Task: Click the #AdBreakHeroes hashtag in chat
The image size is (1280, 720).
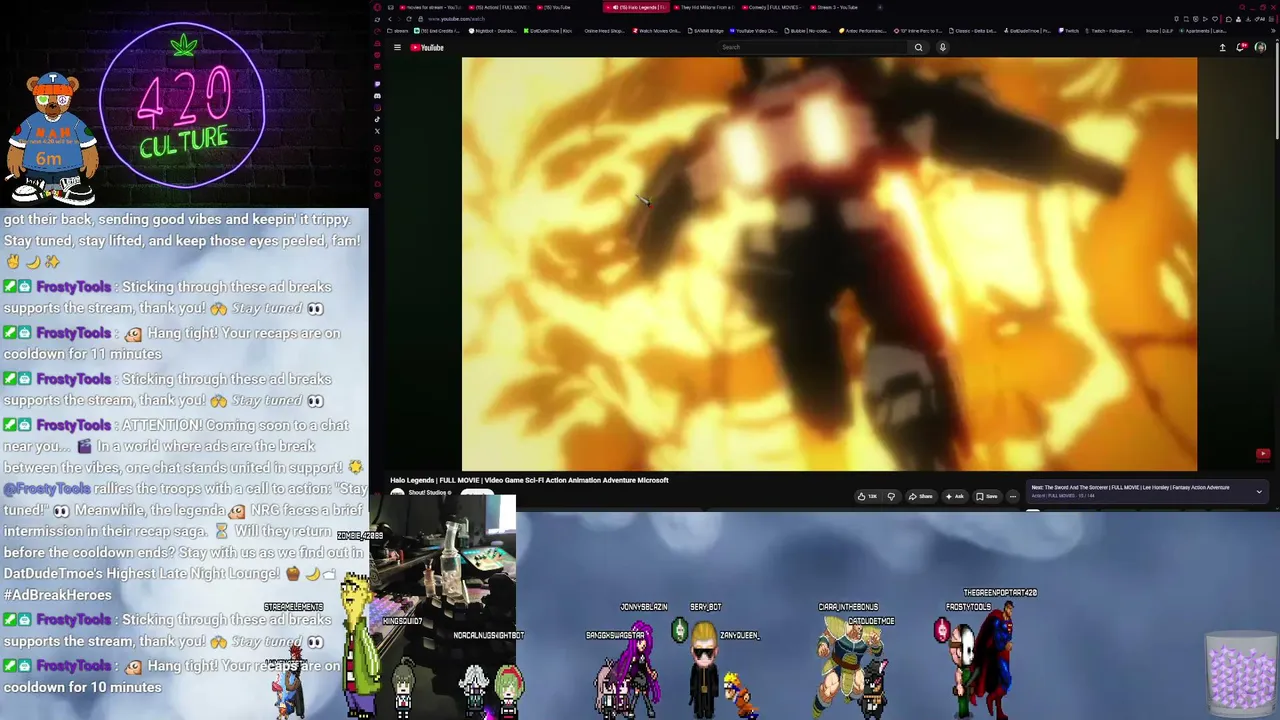Action: tap(58, 595)
